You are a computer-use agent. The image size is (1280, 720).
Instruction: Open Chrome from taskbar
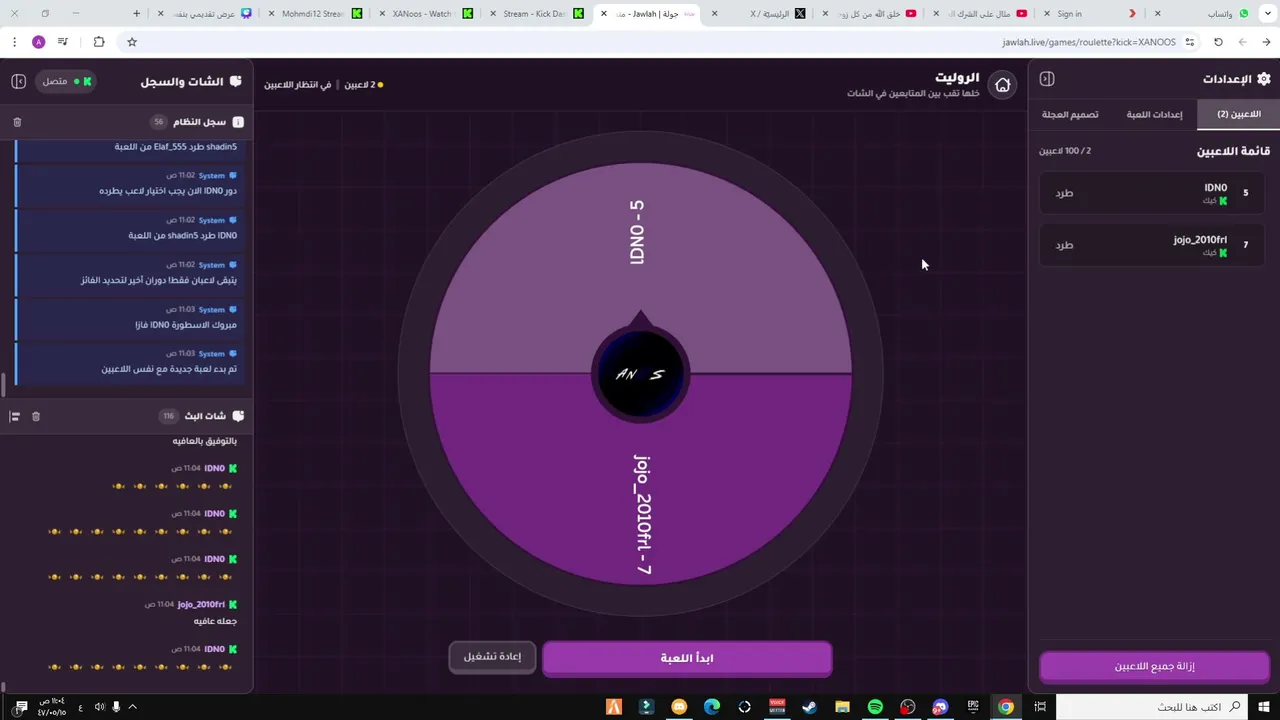1006,707
